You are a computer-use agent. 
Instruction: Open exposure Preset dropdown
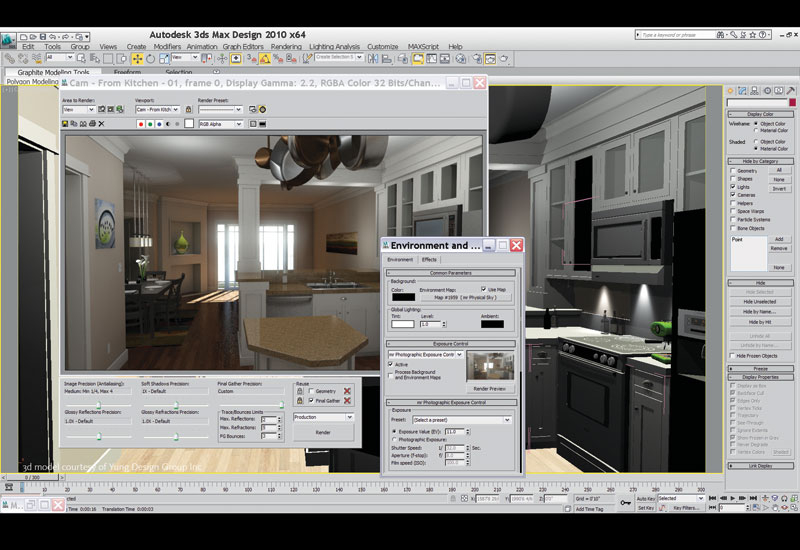(x=462, y=420)
